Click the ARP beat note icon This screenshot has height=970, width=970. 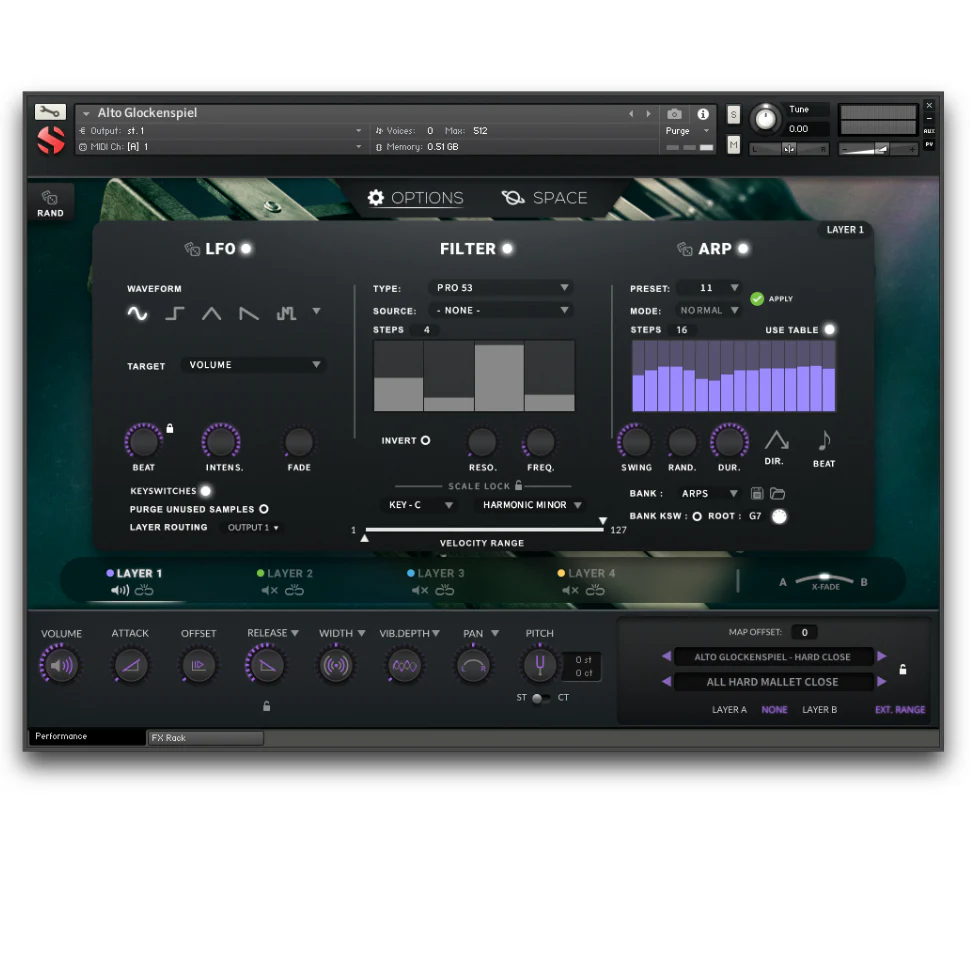pos(824,440)
